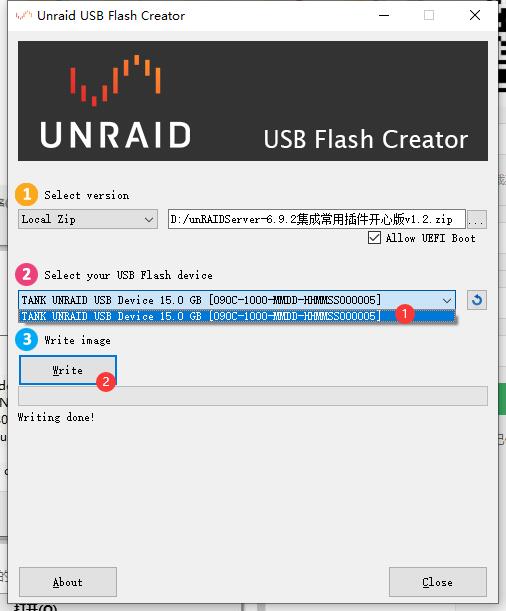Toggle the Allow UEFI Boot checkbox

click(374, 238)
